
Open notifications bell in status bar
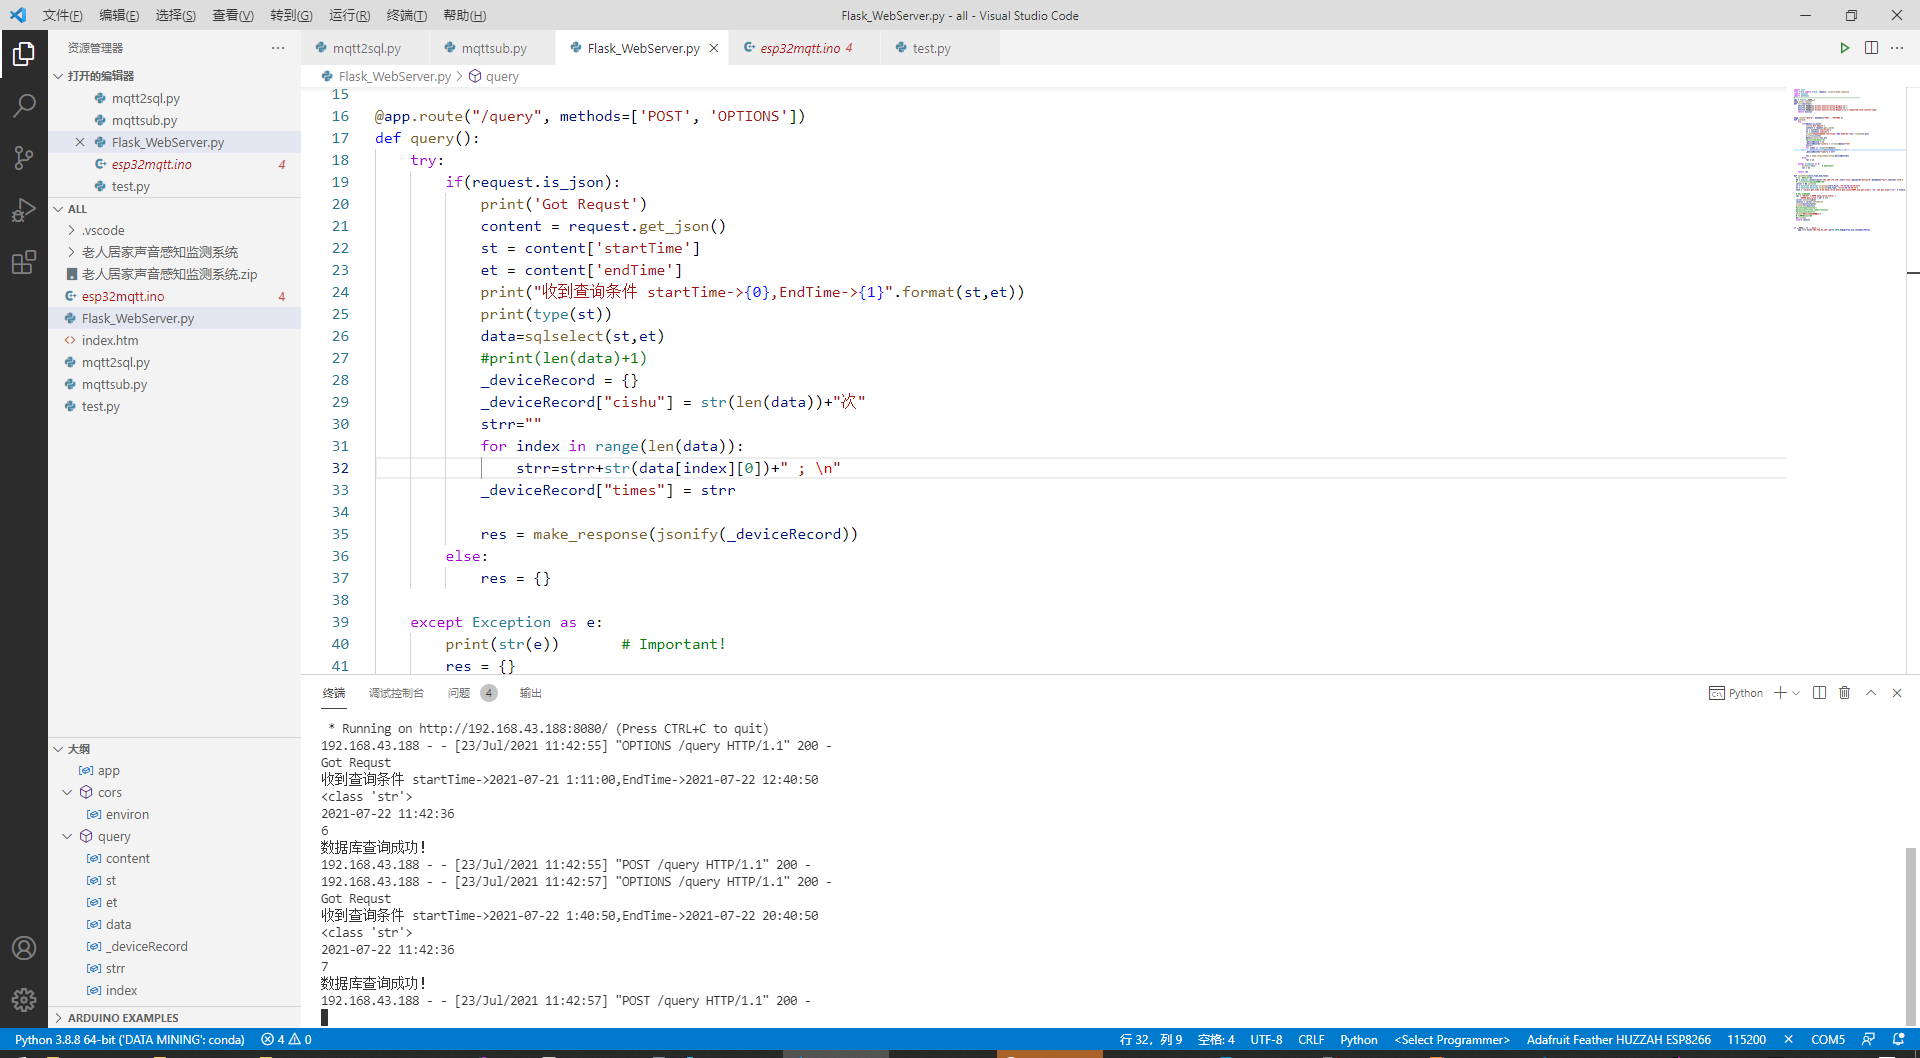click(1899, 1040)
